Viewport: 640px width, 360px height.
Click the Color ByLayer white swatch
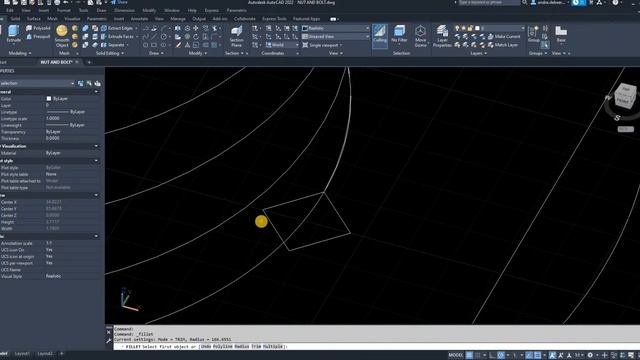49,99
